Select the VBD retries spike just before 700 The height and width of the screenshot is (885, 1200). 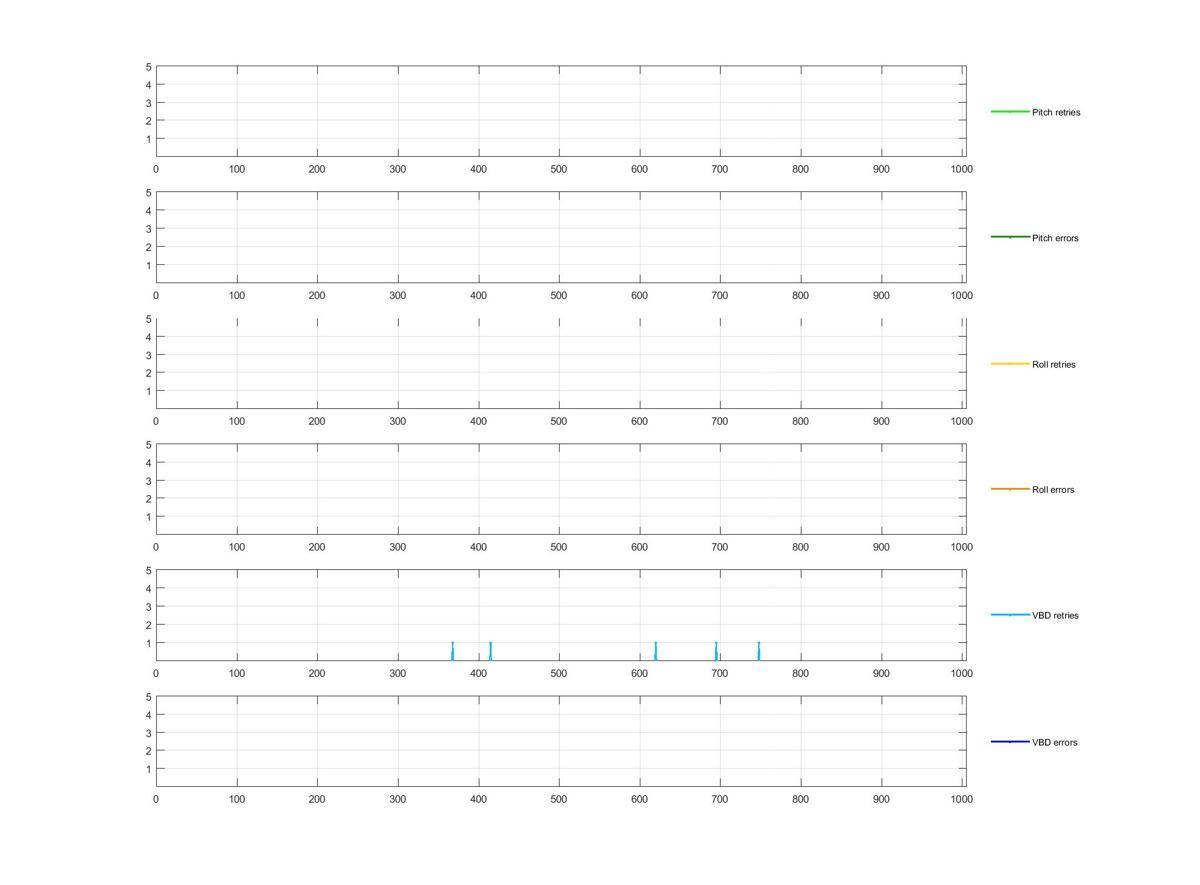(x=716, y=651)
